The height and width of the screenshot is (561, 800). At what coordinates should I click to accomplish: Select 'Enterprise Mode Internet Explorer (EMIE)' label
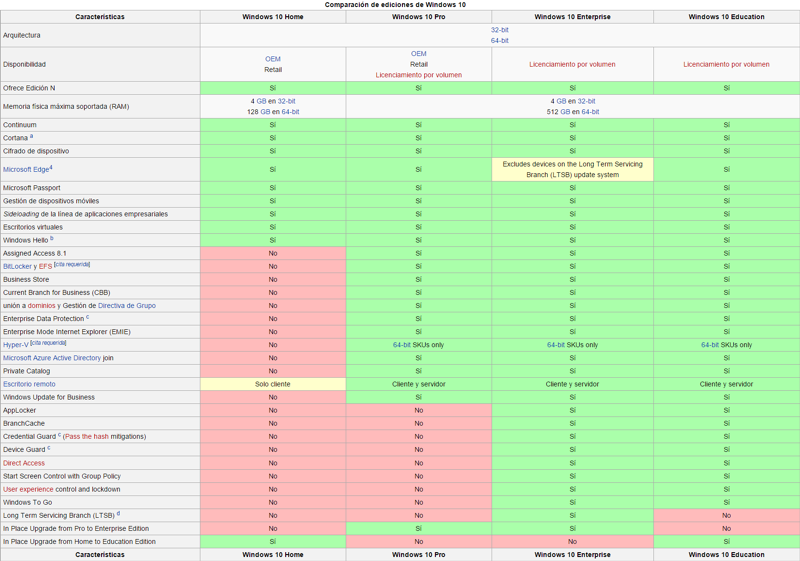pyautogui.click(x=67, y=332)
